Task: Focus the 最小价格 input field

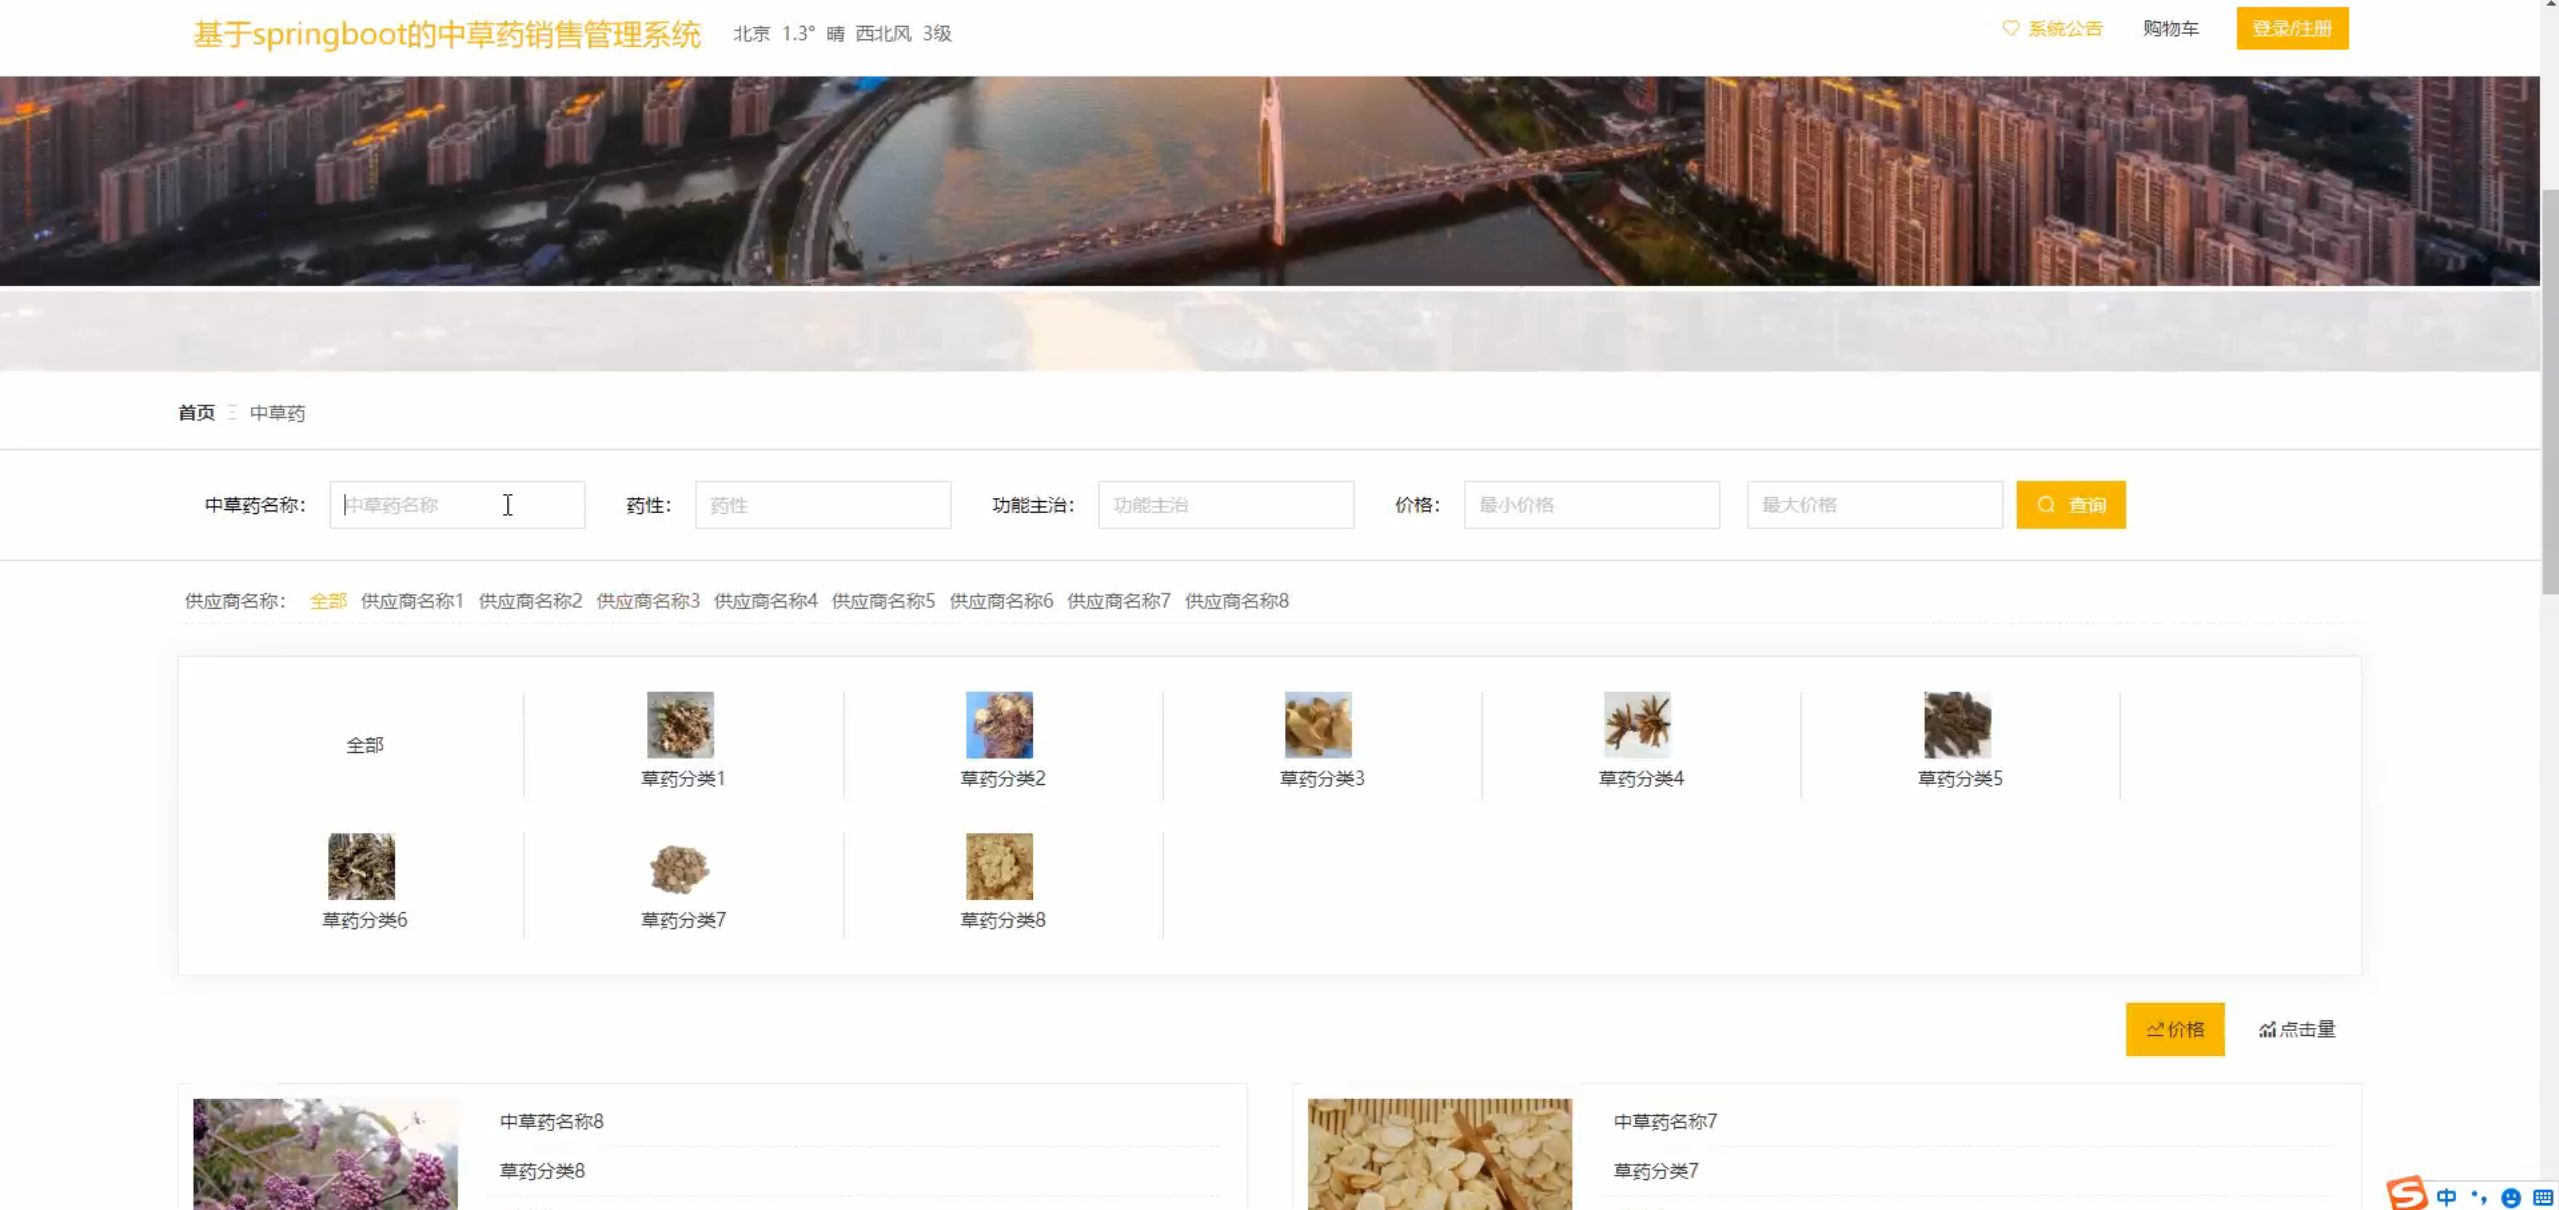Action: click(x=1590, y=505)
